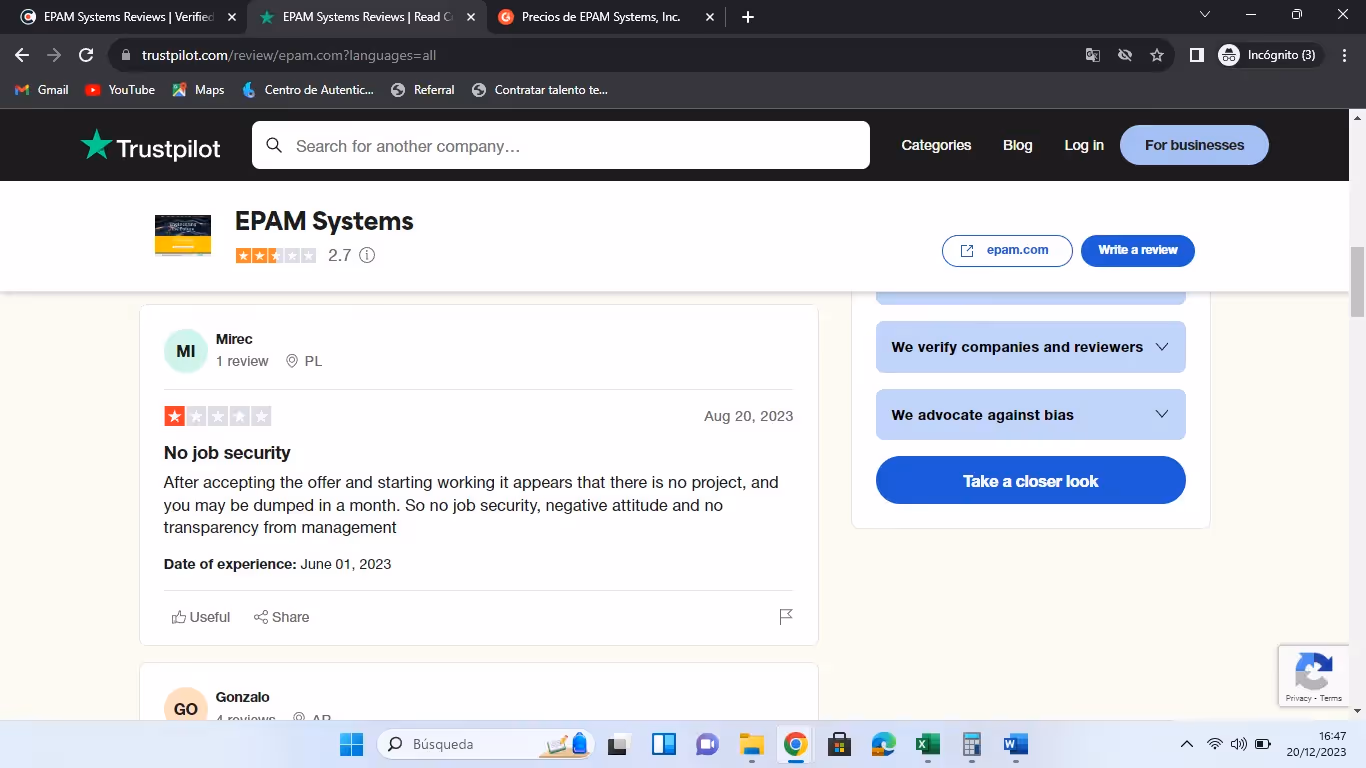Reload the Trustpilot page
This screenshot has width=1366, height=768.
[86, 55]
